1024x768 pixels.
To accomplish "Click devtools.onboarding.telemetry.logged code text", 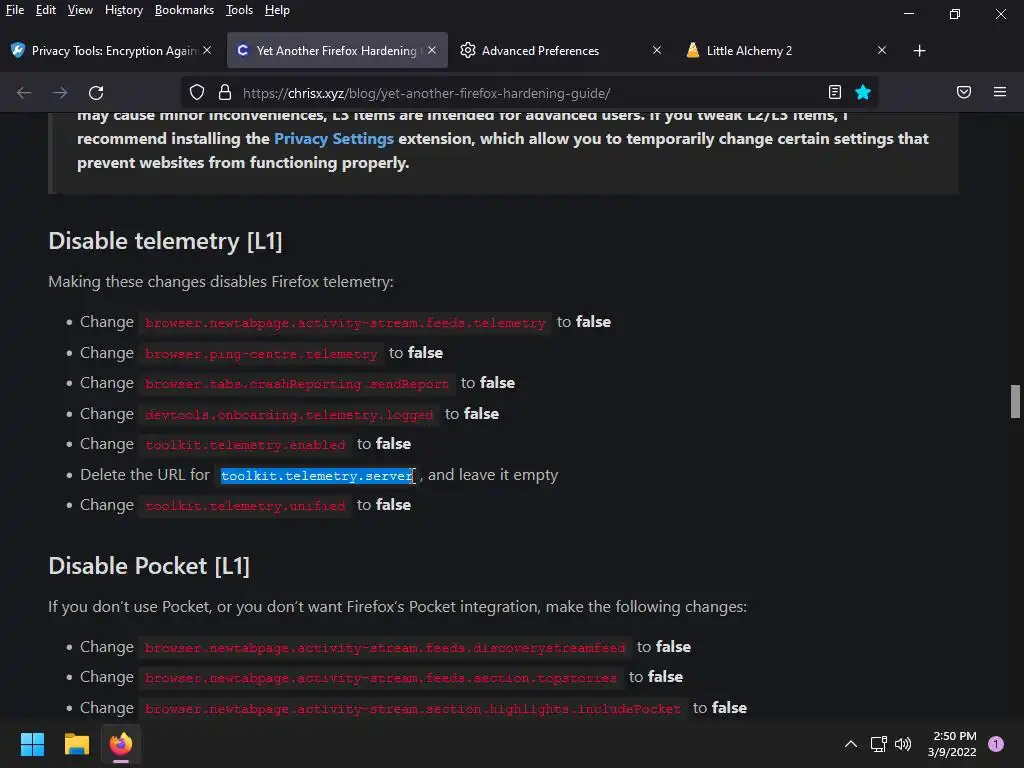I will pos(289,414).
